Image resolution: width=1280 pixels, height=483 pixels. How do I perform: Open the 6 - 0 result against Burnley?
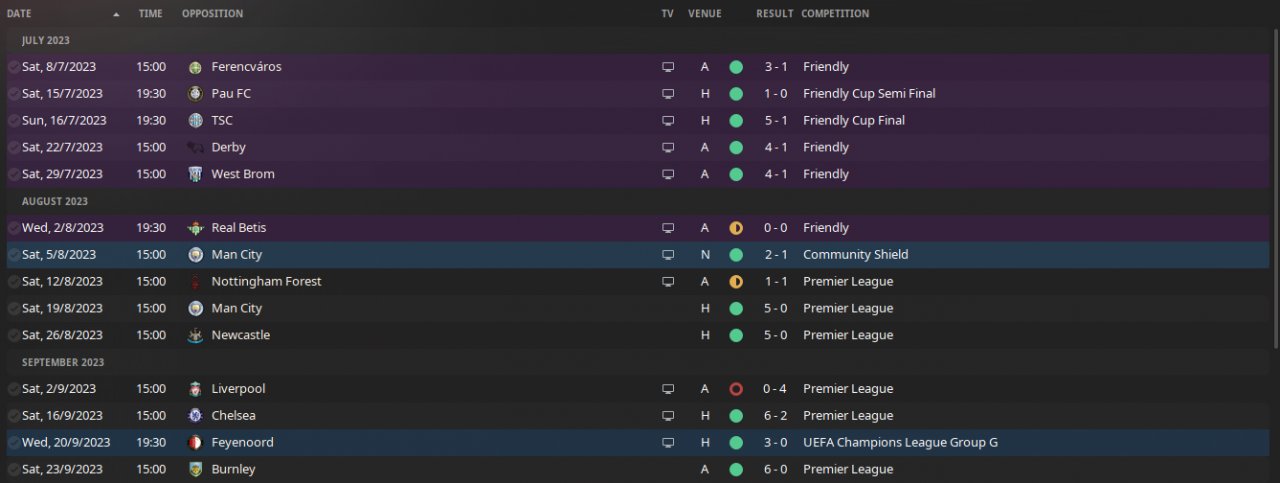point(774,470)
